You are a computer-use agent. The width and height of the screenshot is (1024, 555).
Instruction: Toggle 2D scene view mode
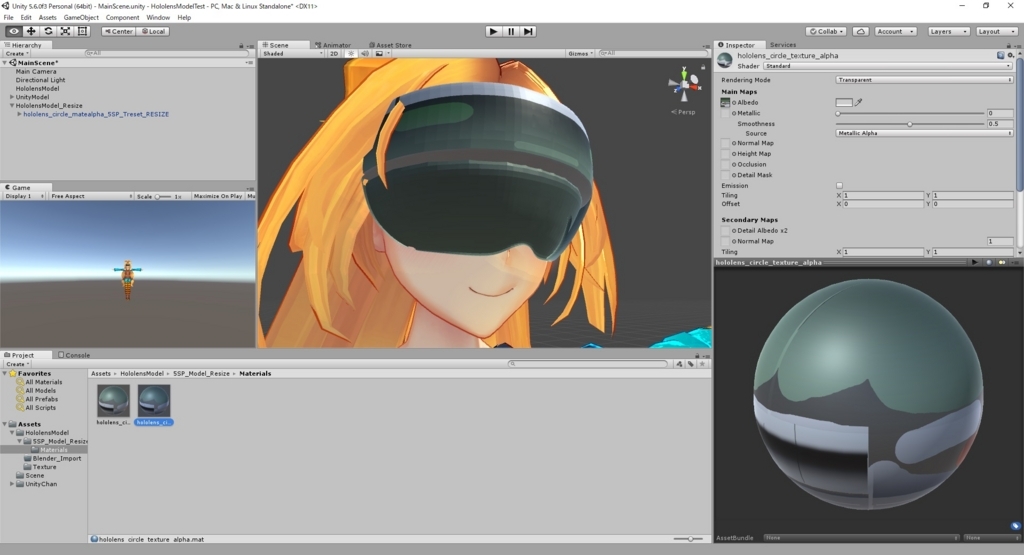point(334,54)
